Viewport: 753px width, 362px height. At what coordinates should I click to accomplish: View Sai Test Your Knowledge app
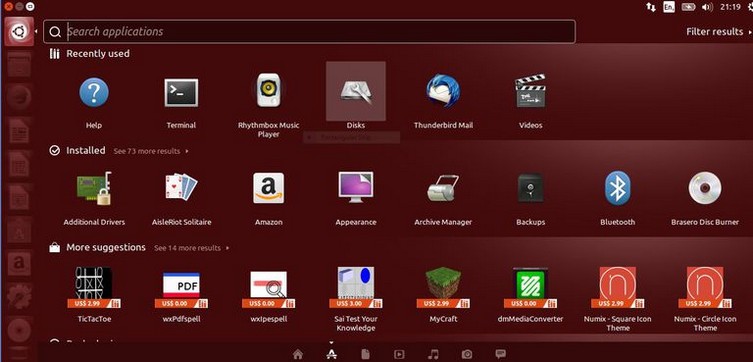(x=356, y=287)
